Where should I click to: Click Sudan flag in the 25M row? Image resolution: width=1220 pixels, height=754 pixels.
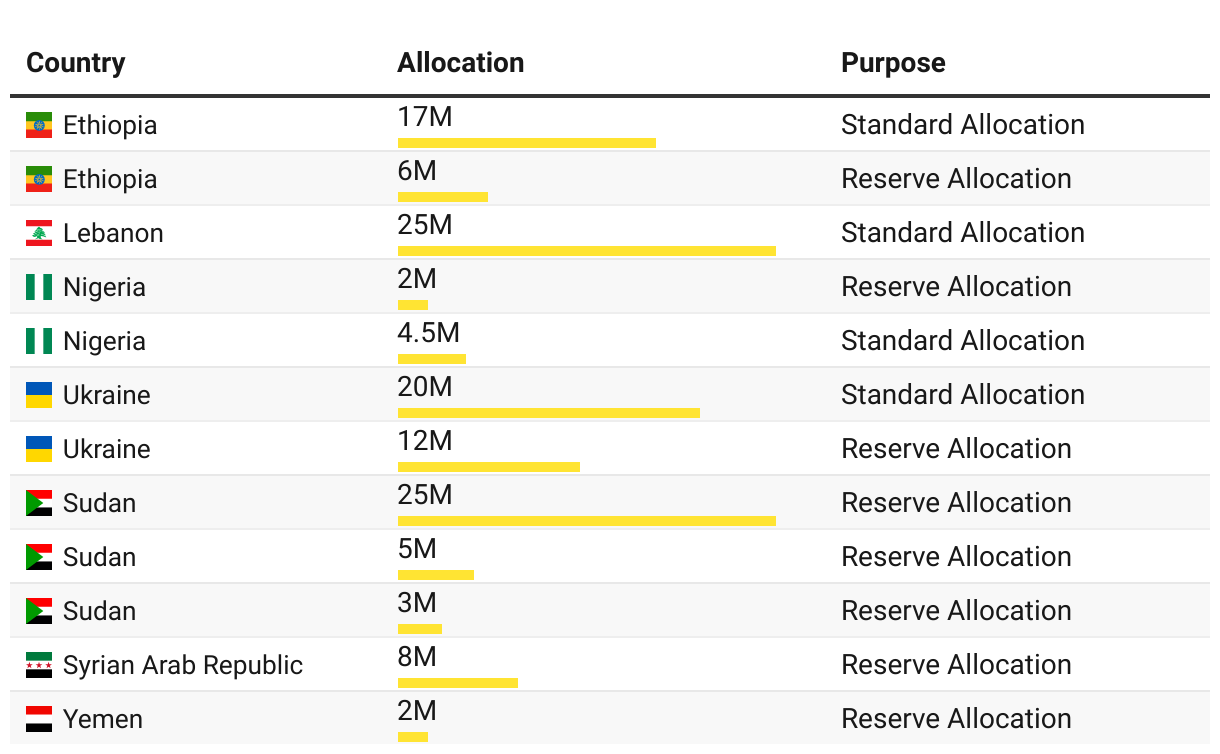tap(39, 503)
